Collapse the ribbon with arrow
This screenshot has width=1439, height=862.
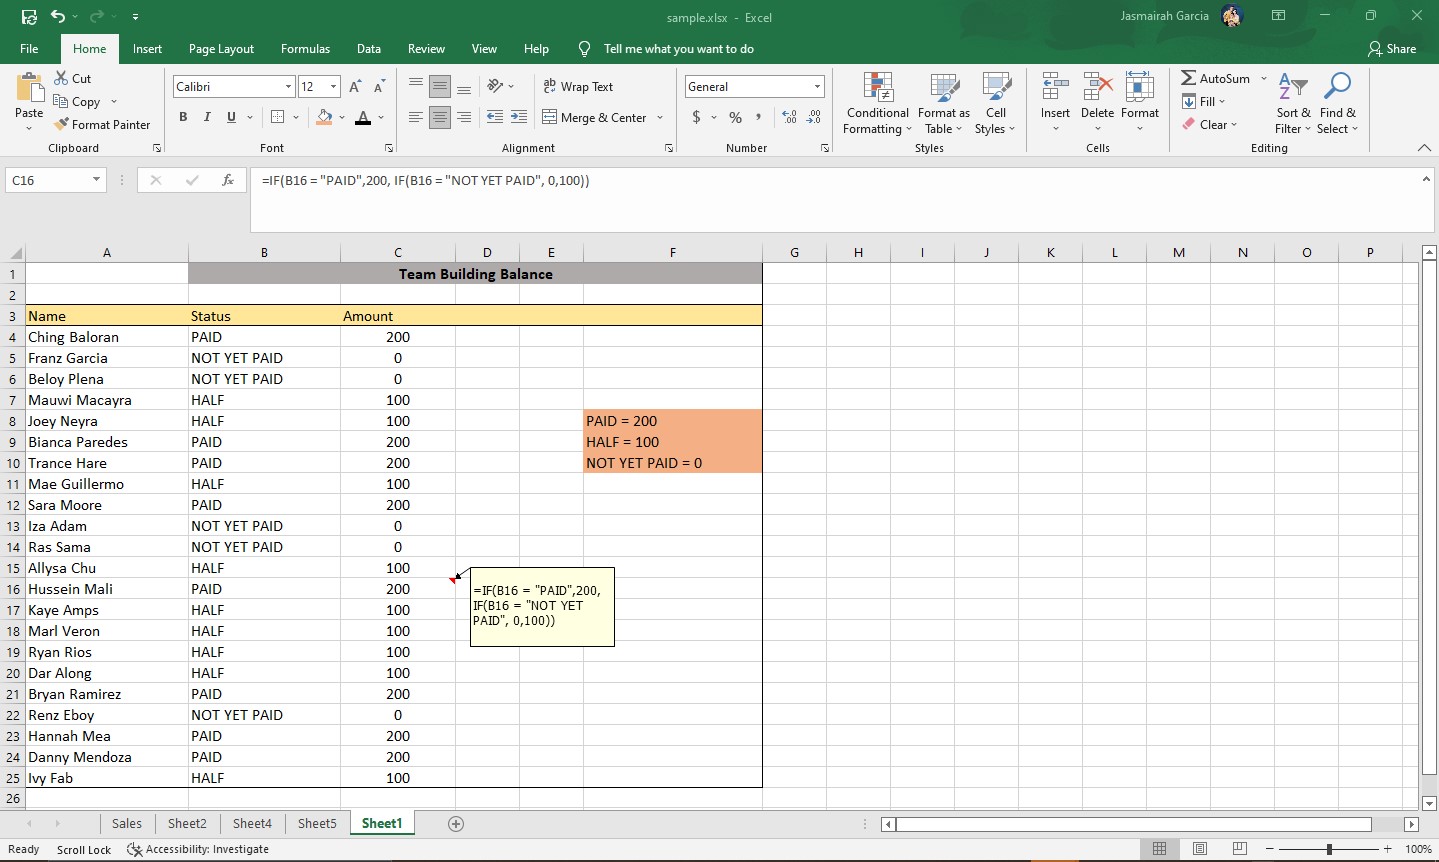1424,148
